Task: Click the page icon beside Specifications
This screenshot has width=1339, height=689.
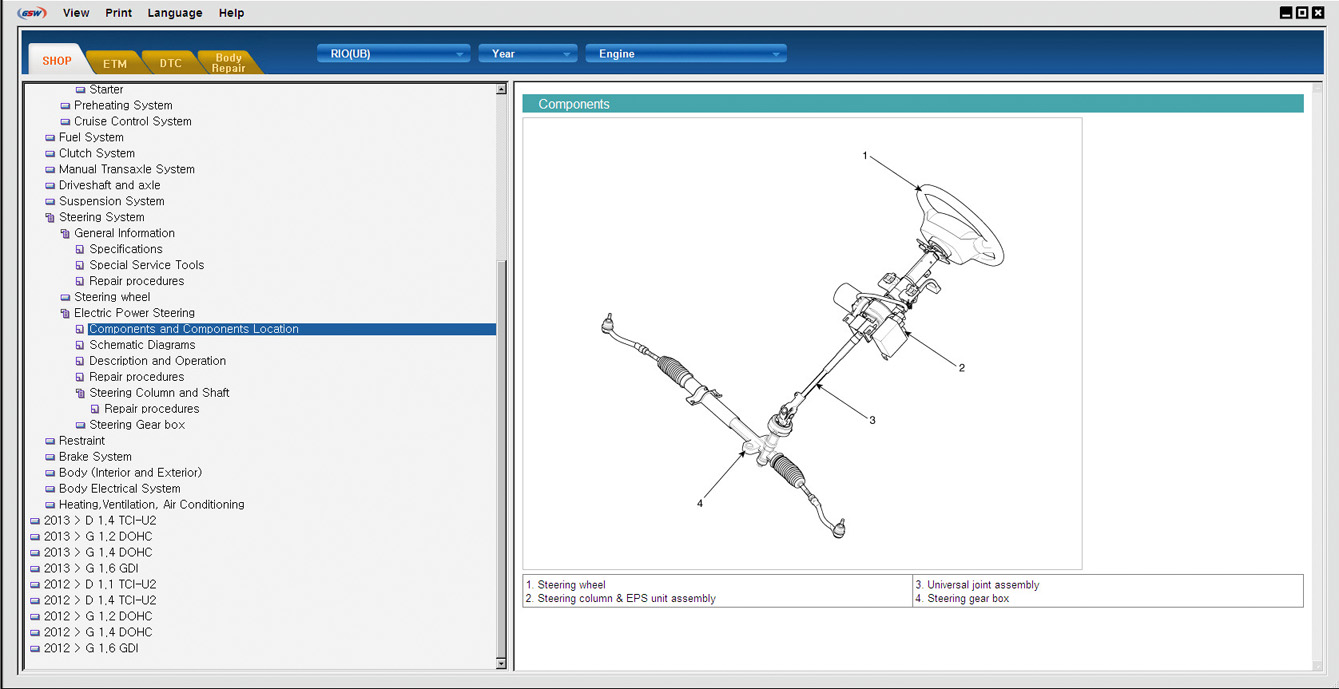Action: (x=80, y=249)
